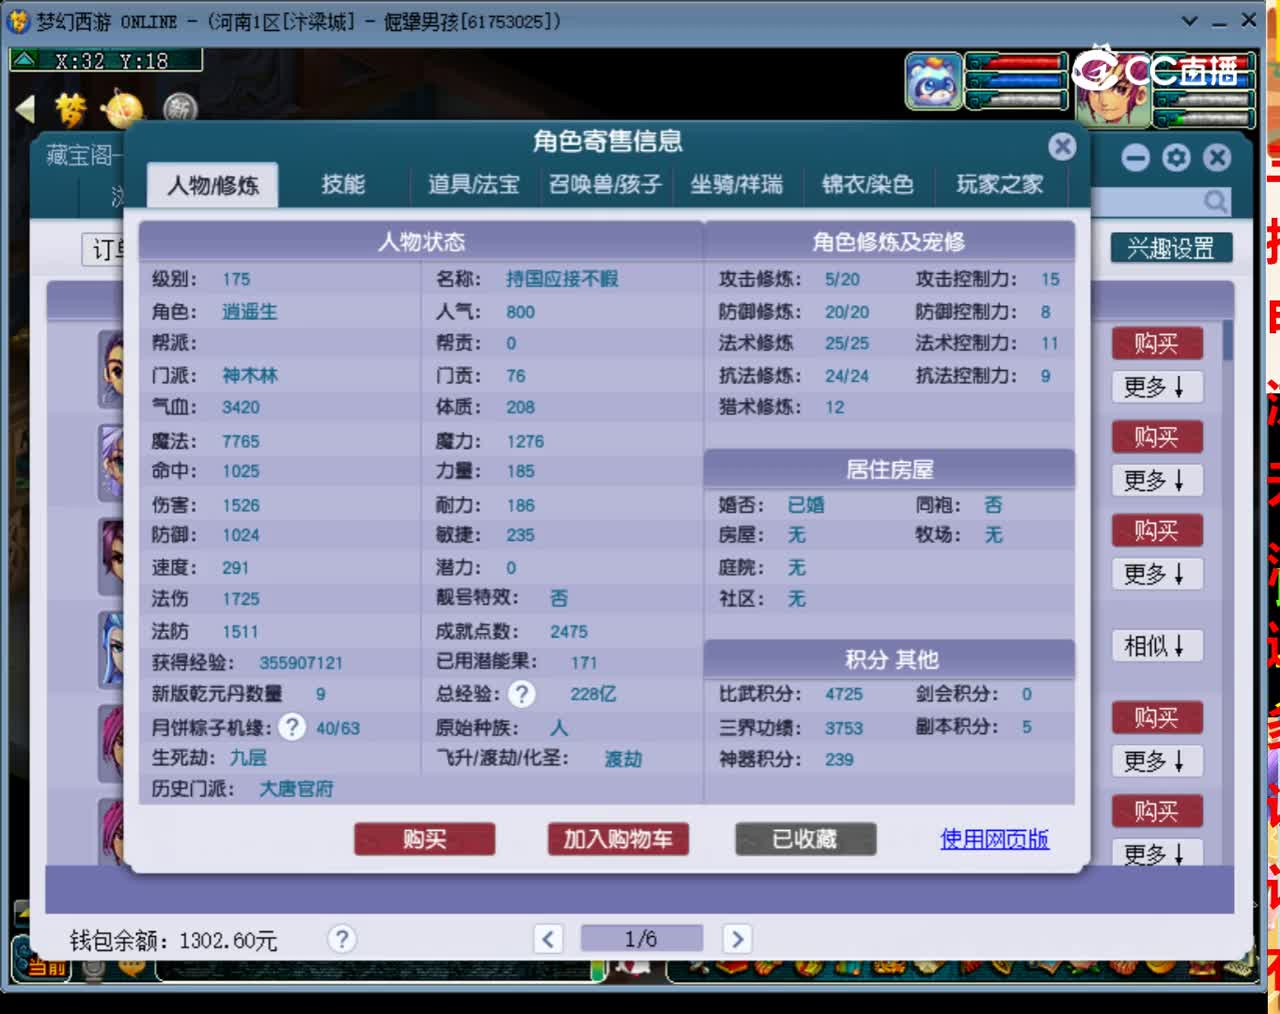Open the 道具/法宝 tab

point(474,184)
